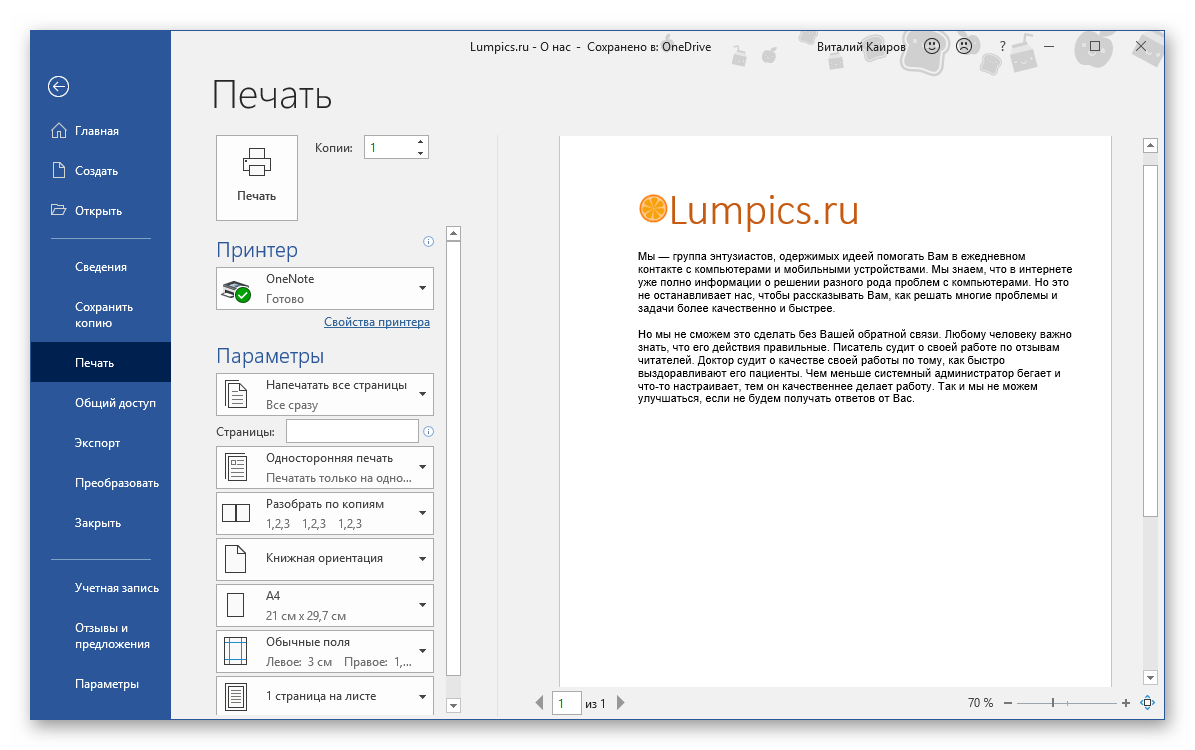The width and height of the screenshot is (1195, 750).
Task: Click the zoom in plus button
Action: 1126,703
